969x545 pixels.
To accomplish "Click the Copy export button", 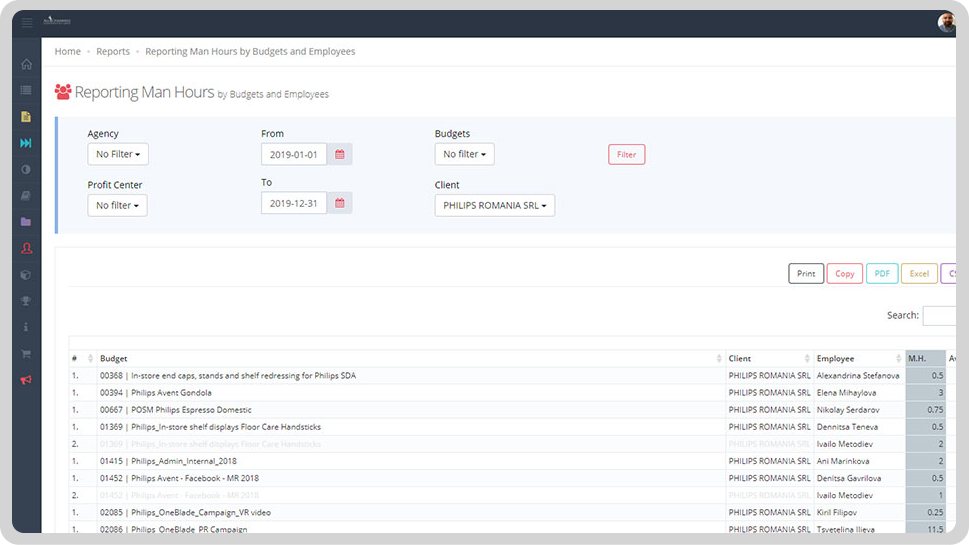I will tap(845, 274).
